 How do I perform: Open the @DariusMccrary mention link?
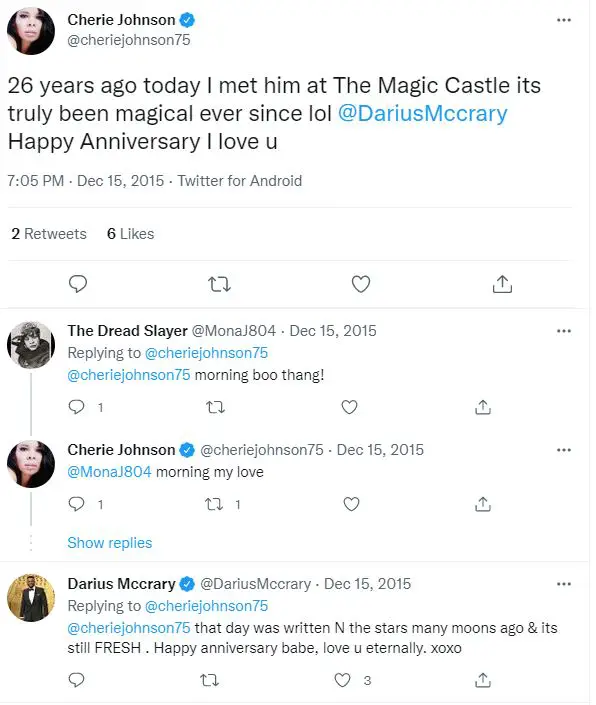(x=423, y=113)
